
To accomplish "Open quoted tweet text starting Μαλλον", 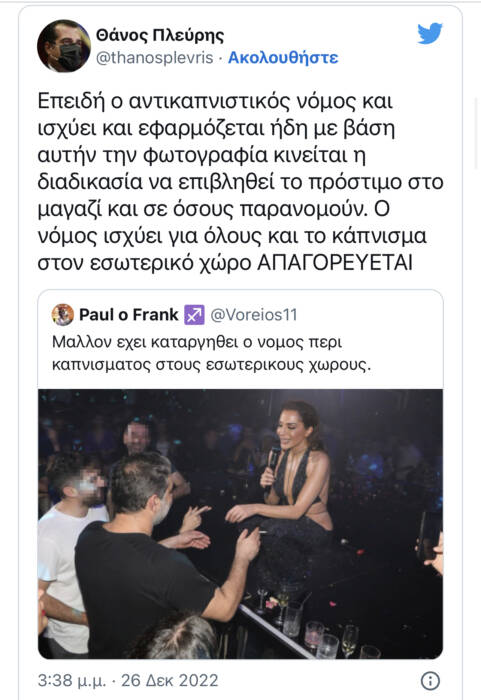I will pos(212,354).
